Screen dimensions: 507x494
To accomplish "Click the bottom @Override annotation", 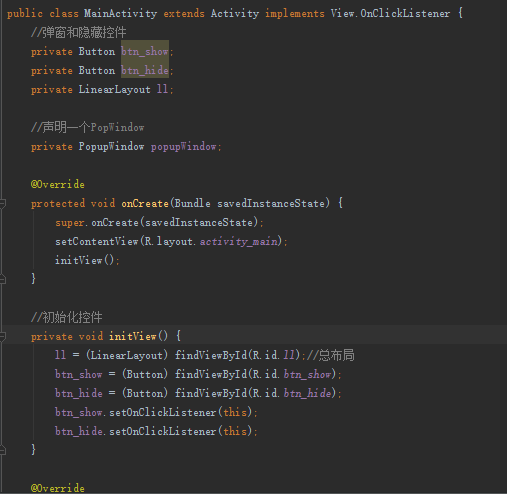I will pos(57,488).
